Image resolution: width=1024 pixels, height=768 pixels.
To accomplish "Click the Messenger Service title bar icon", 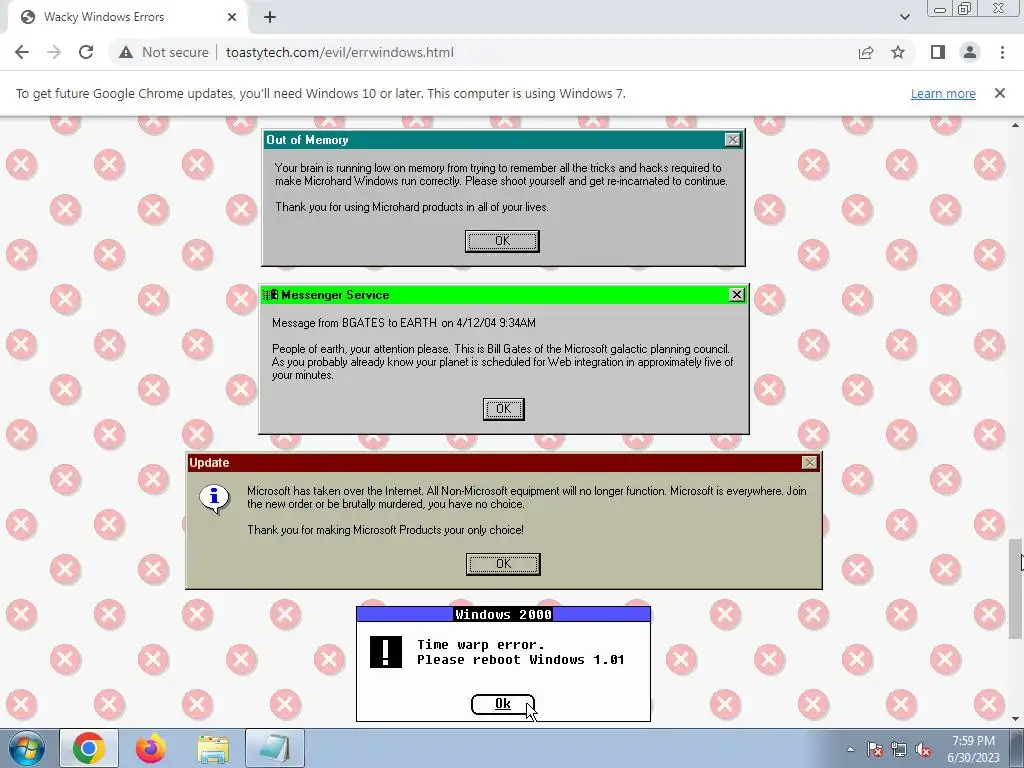I will coord(270,295).
